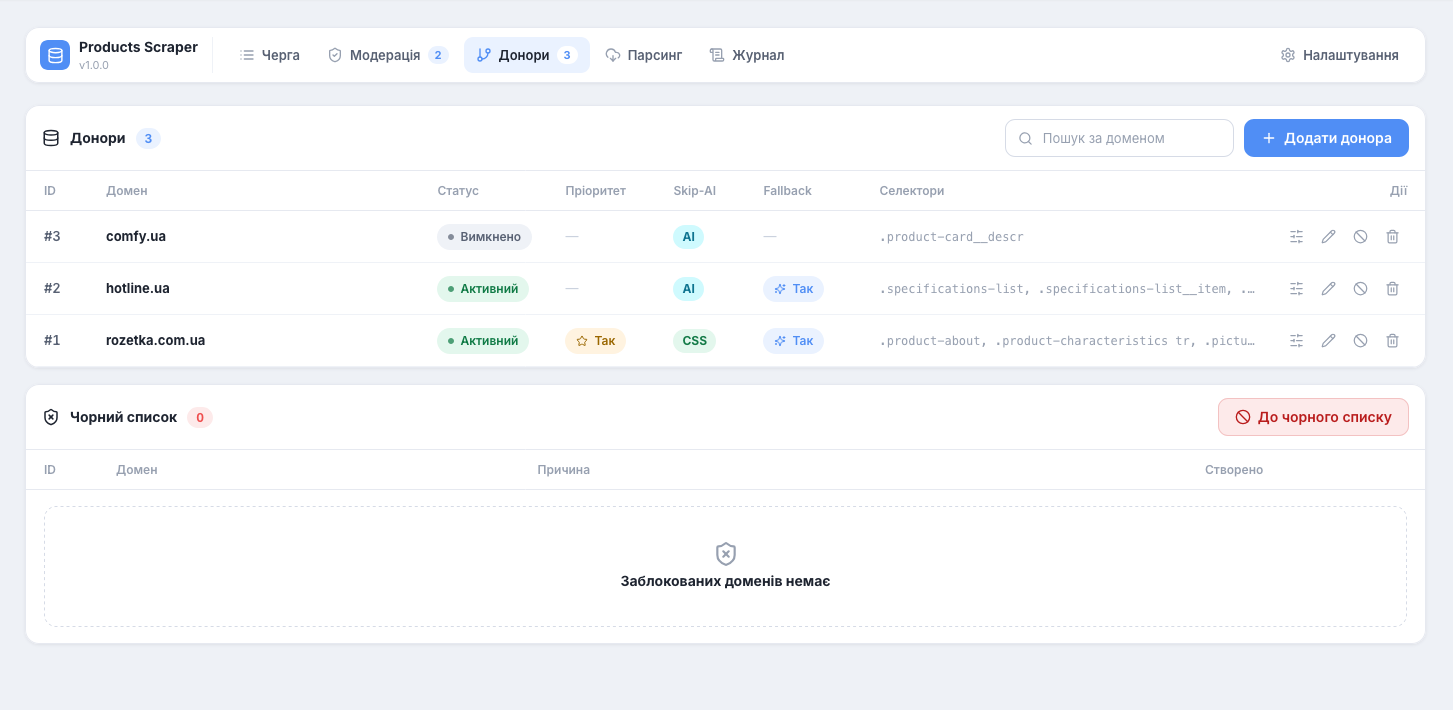Switch to the Модерація tab
This screenshot has width=1453, height=710.
pos(388,55)
